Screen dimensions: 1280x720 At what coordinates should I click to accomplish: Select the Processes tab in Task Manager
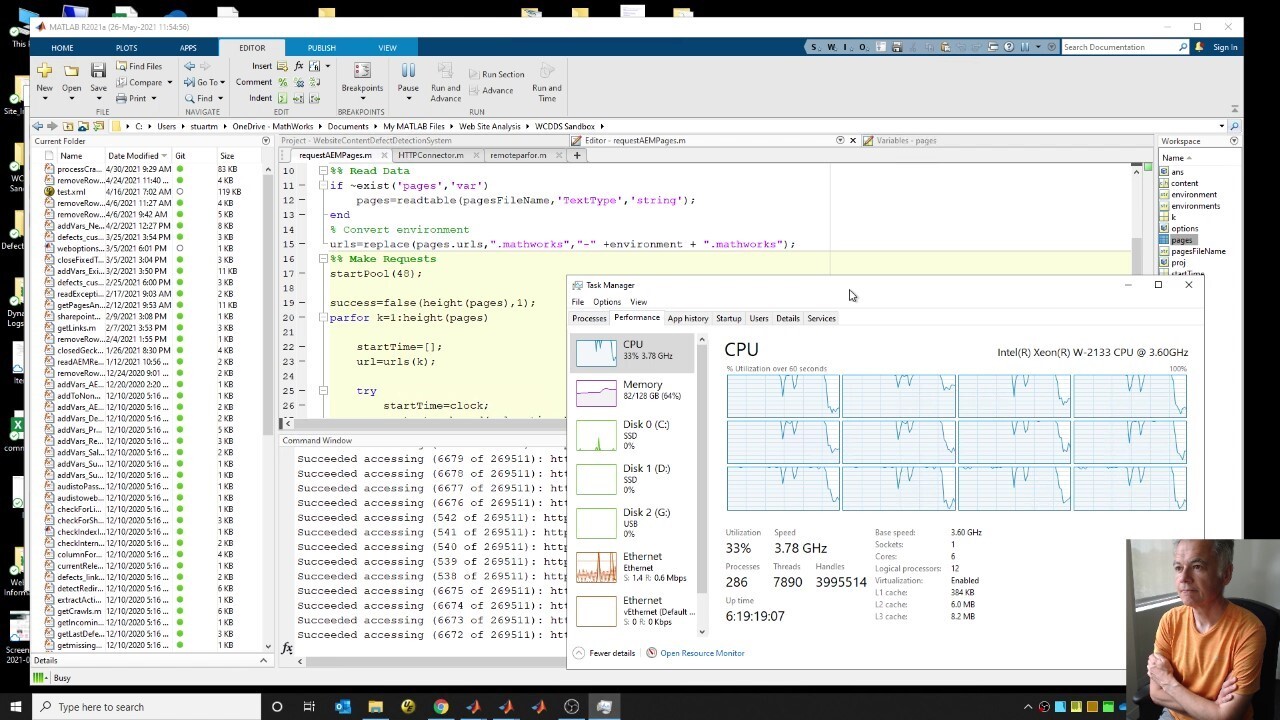click(589, 318)
